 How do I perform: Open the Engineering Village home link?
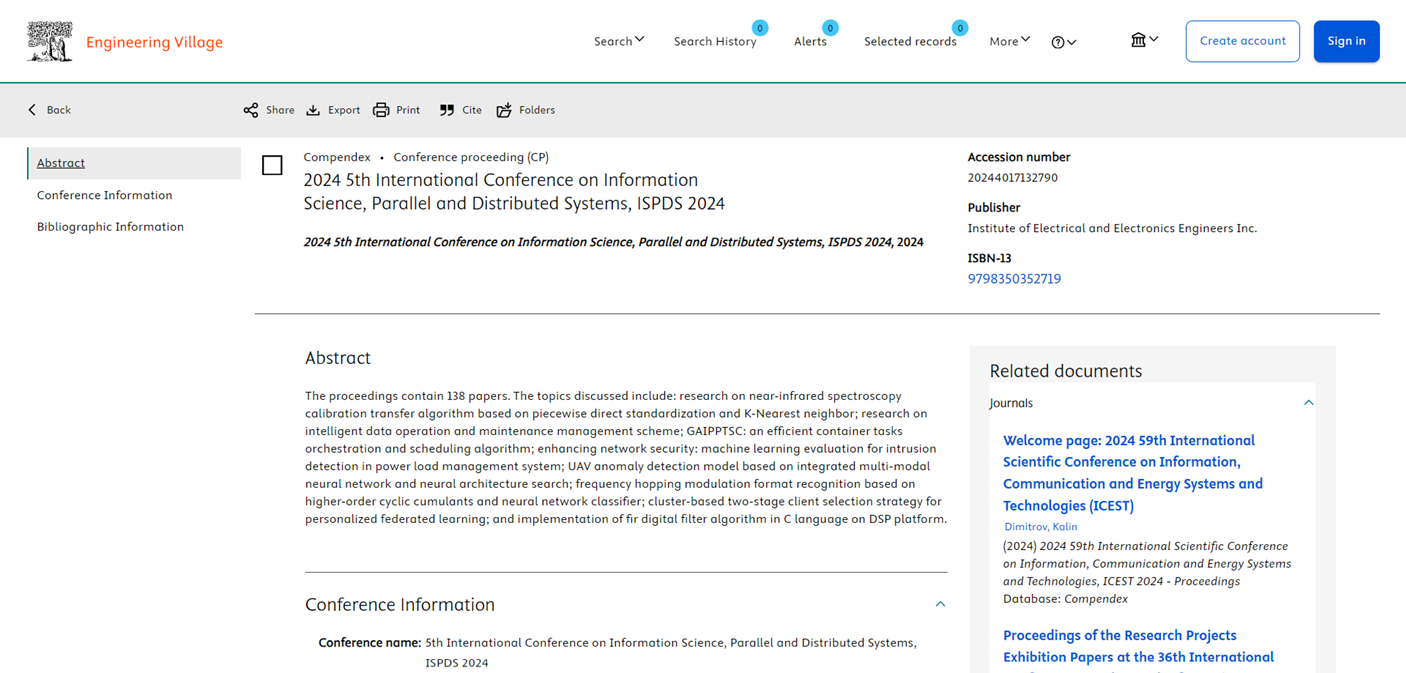pos(154,42)
